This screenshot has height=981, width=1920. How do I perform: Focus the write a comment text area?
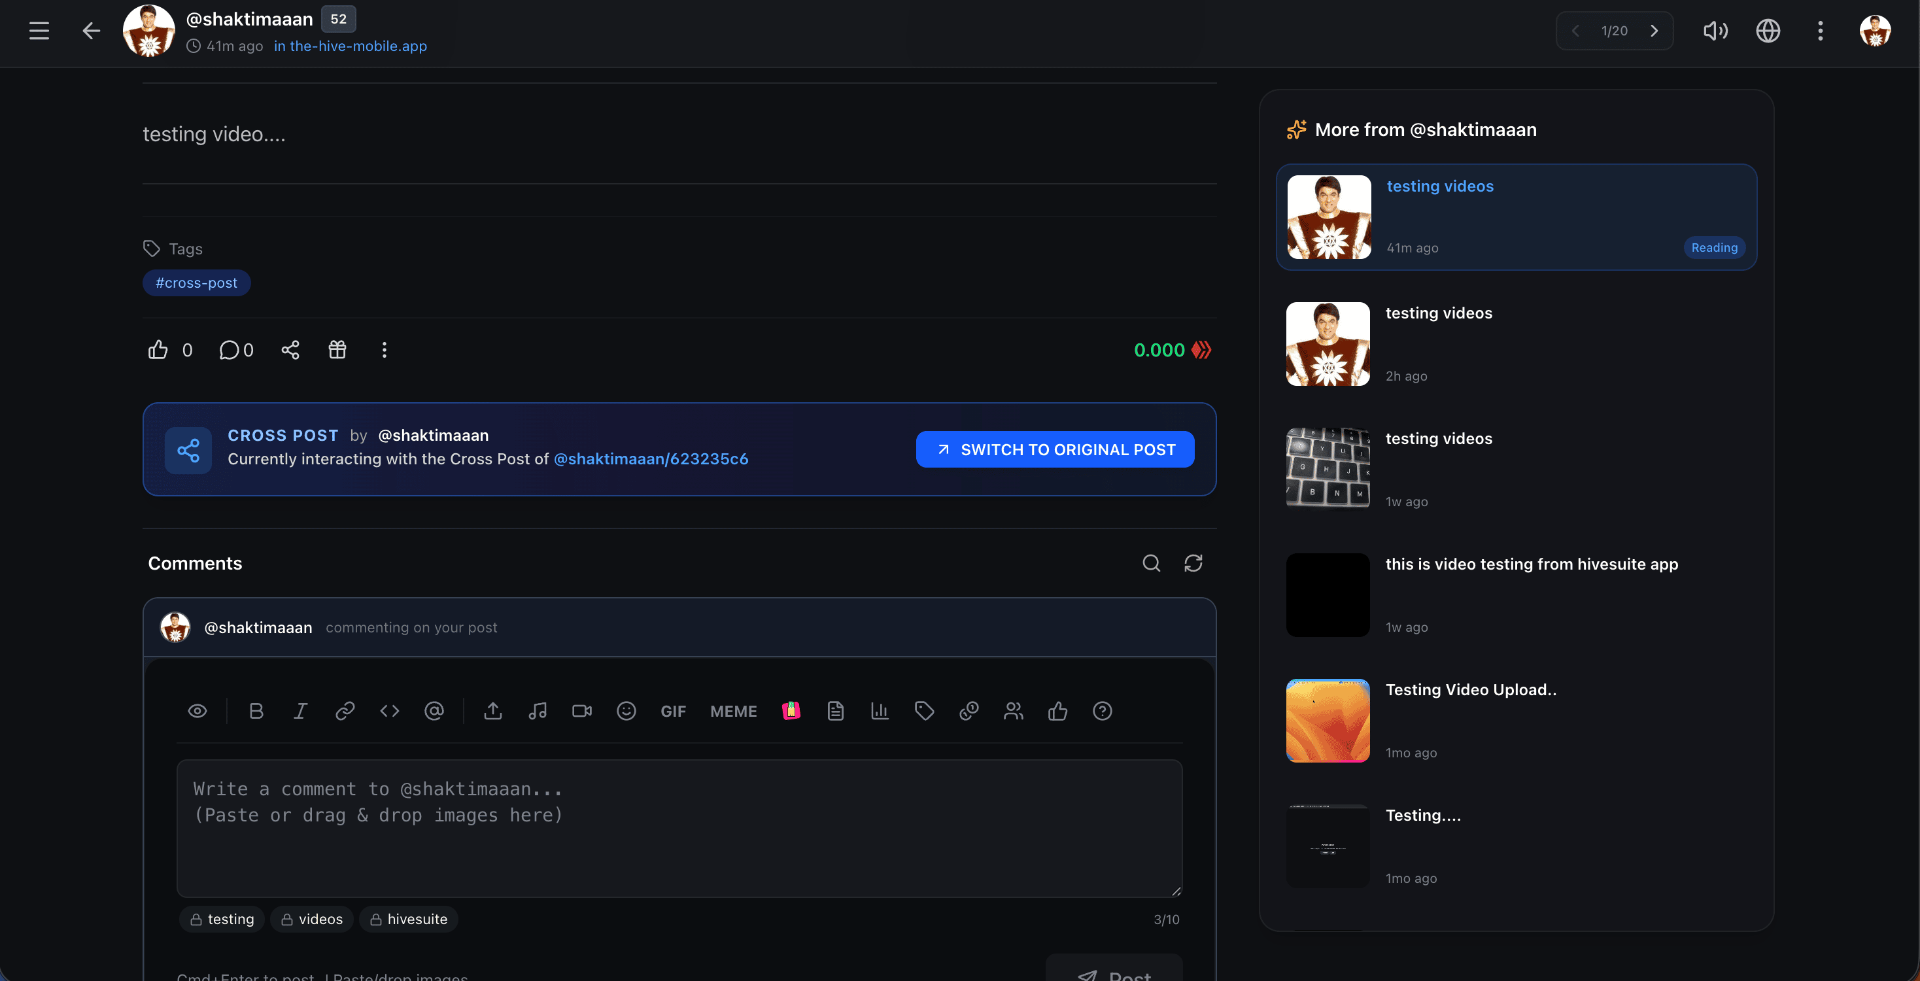click(x=679, y=828)
